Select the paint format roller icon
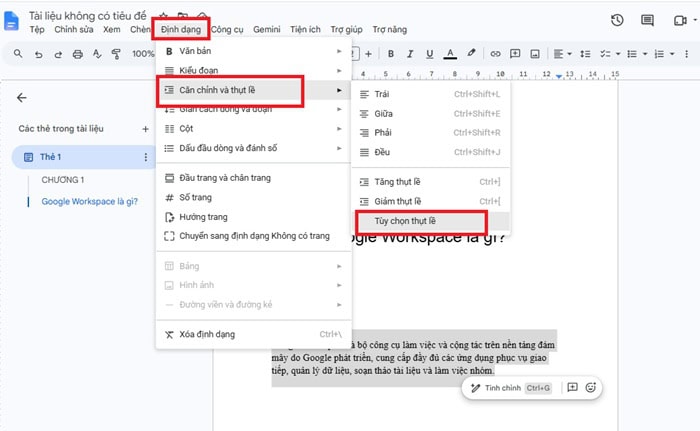Screen dimensions: 700x431 116,54
